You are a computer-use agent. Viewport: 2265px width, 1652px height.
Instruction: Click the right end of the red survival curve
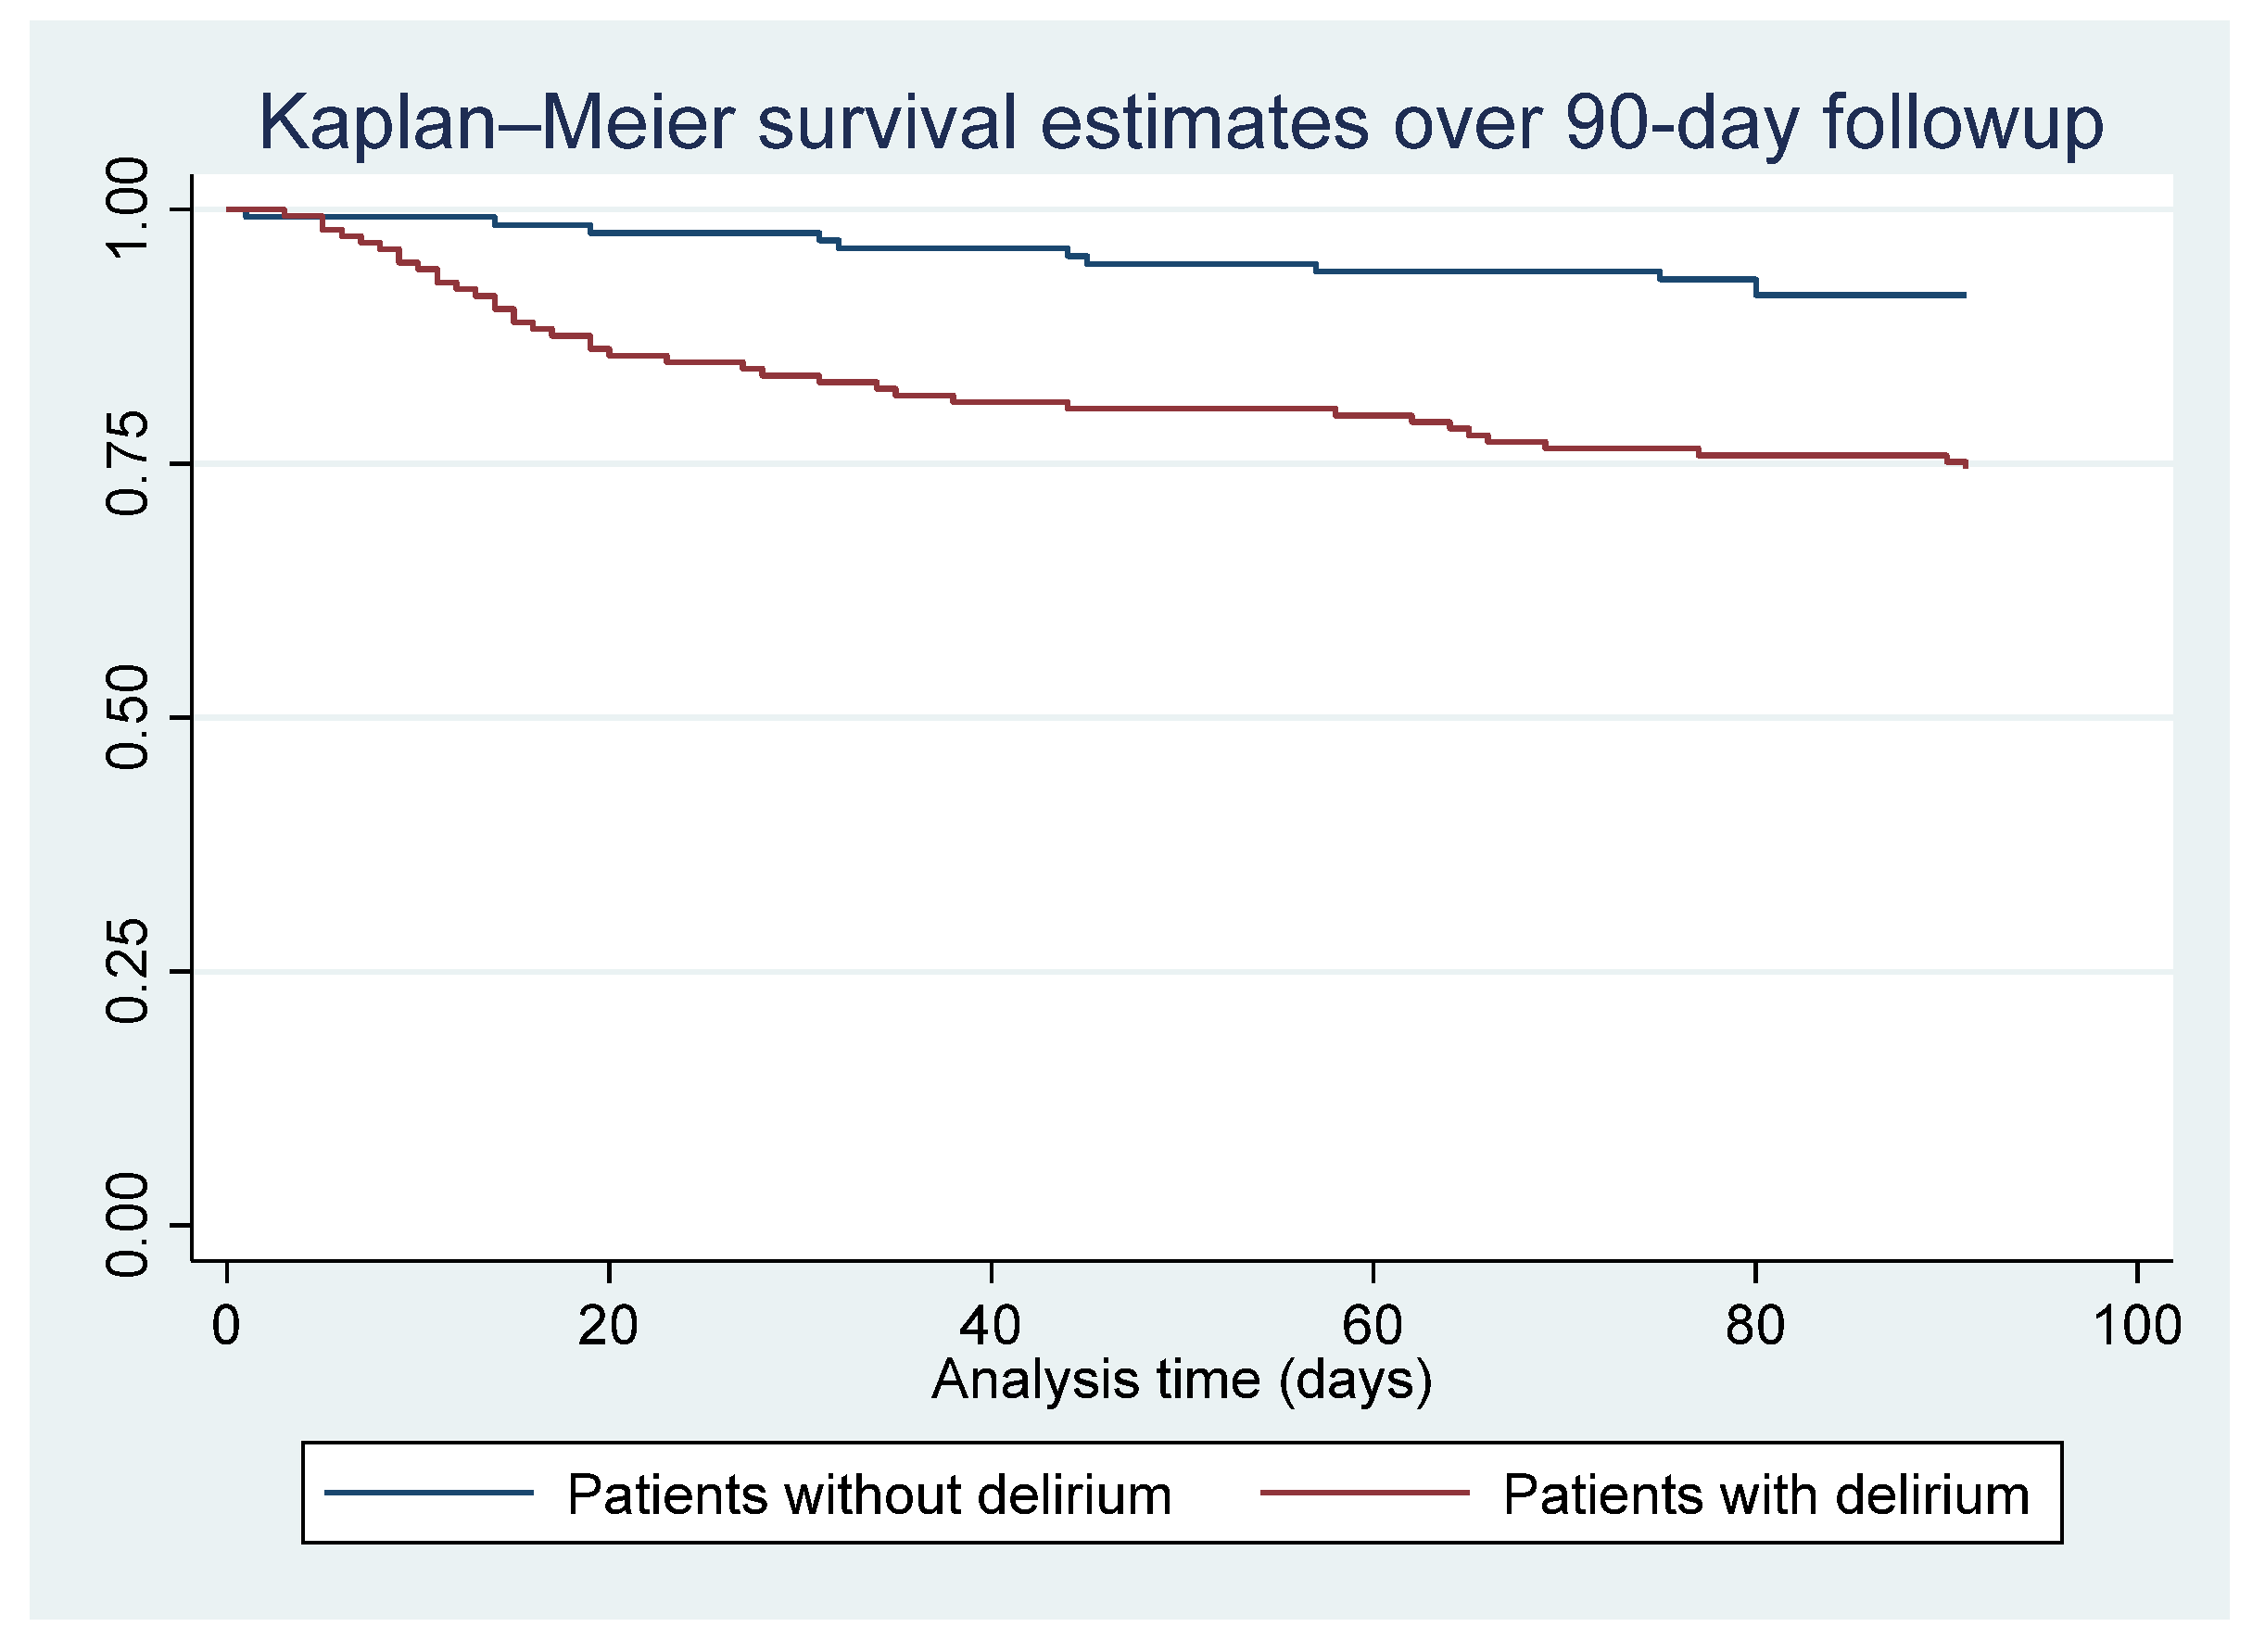pyautogui.click(x=1965, y=464)
